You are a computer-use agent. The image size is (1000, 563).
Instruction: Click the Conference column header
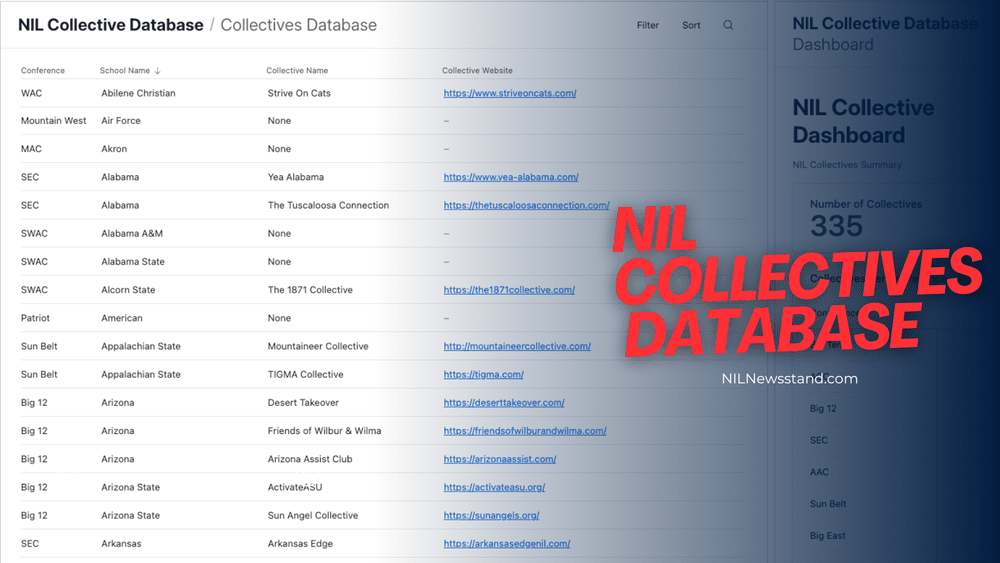[x=43, y=71]
